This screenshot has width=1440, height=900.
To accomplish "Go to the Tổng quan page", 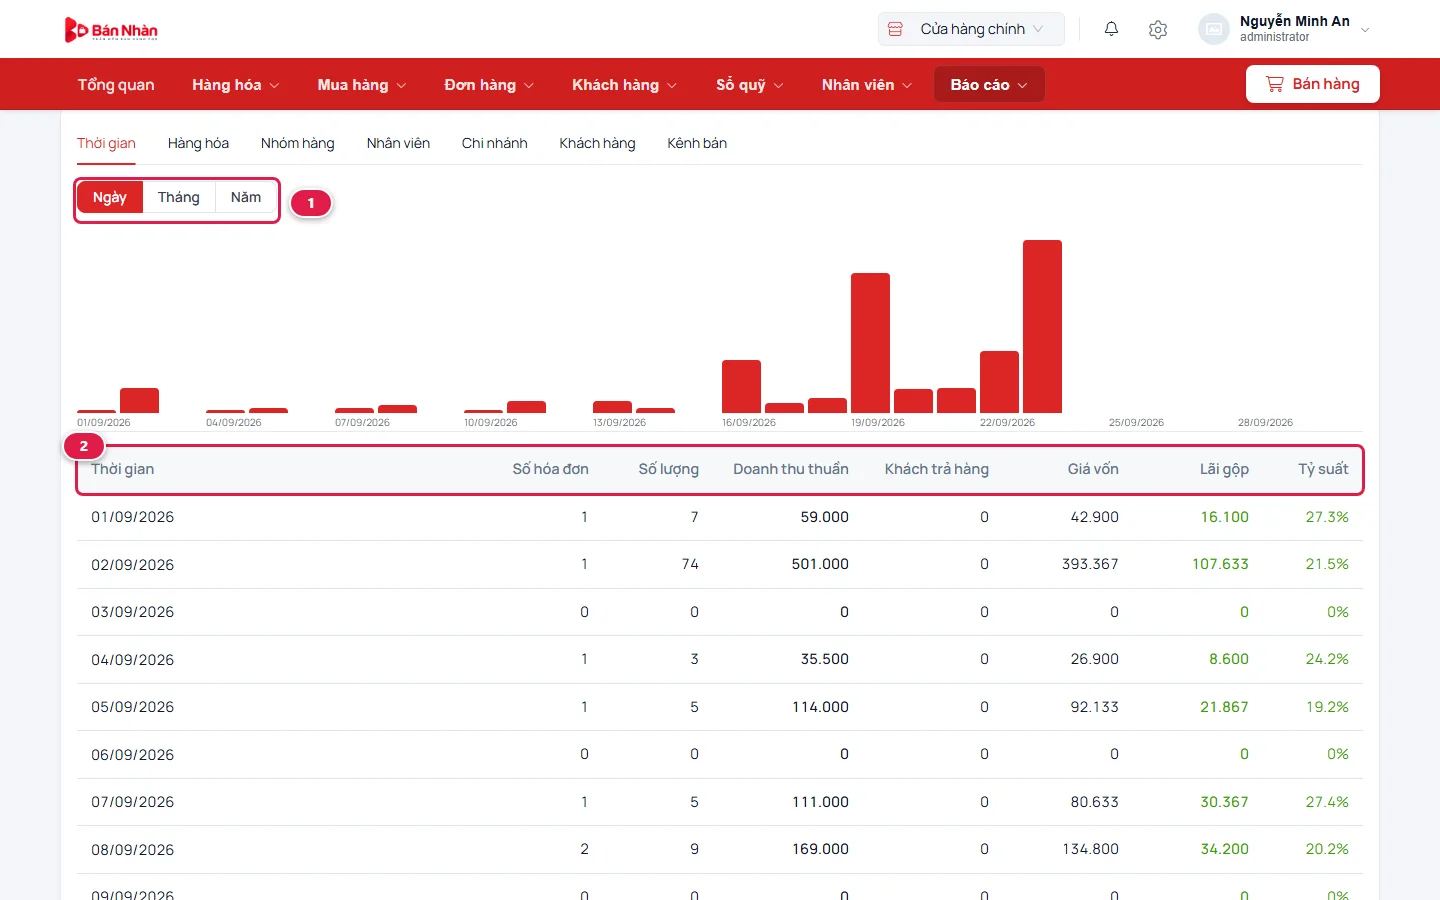I will (x=116, y=85).
